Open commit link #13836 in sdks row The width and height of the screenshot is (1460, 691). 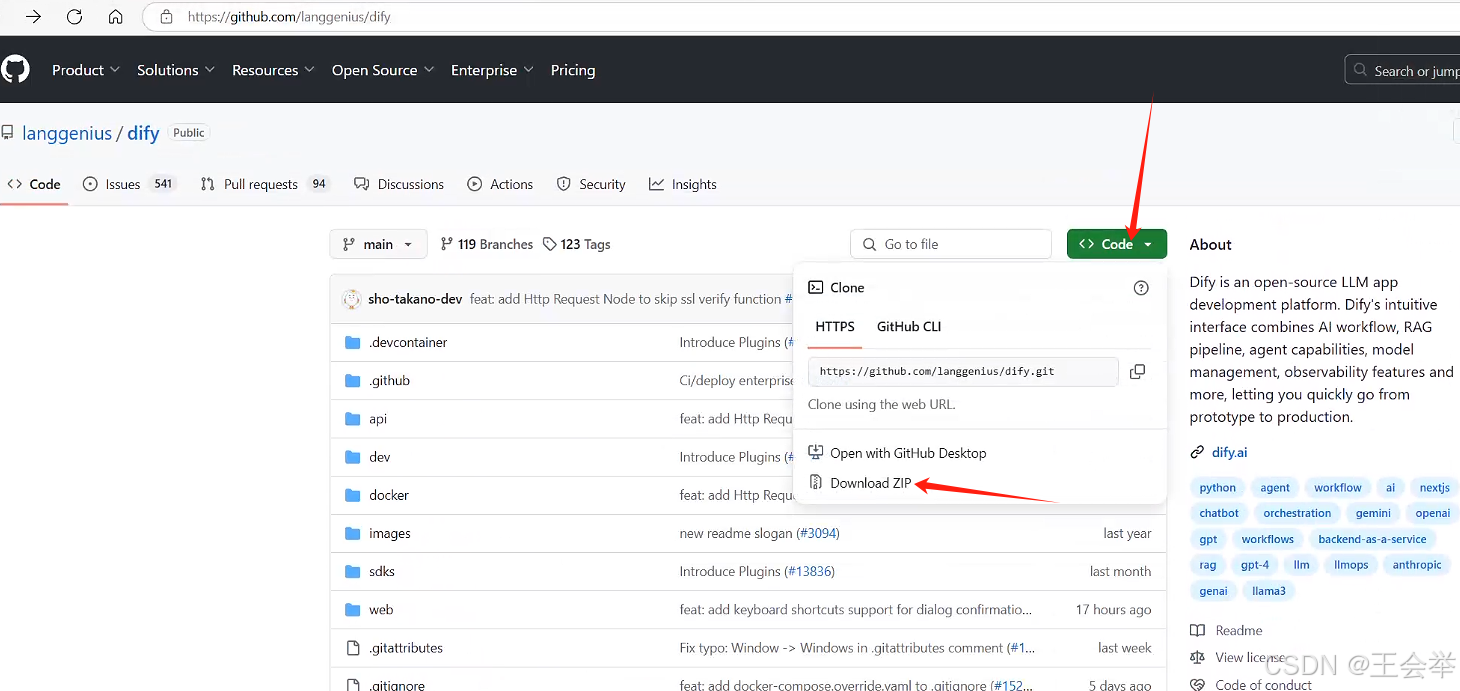[x=810, y=571]
